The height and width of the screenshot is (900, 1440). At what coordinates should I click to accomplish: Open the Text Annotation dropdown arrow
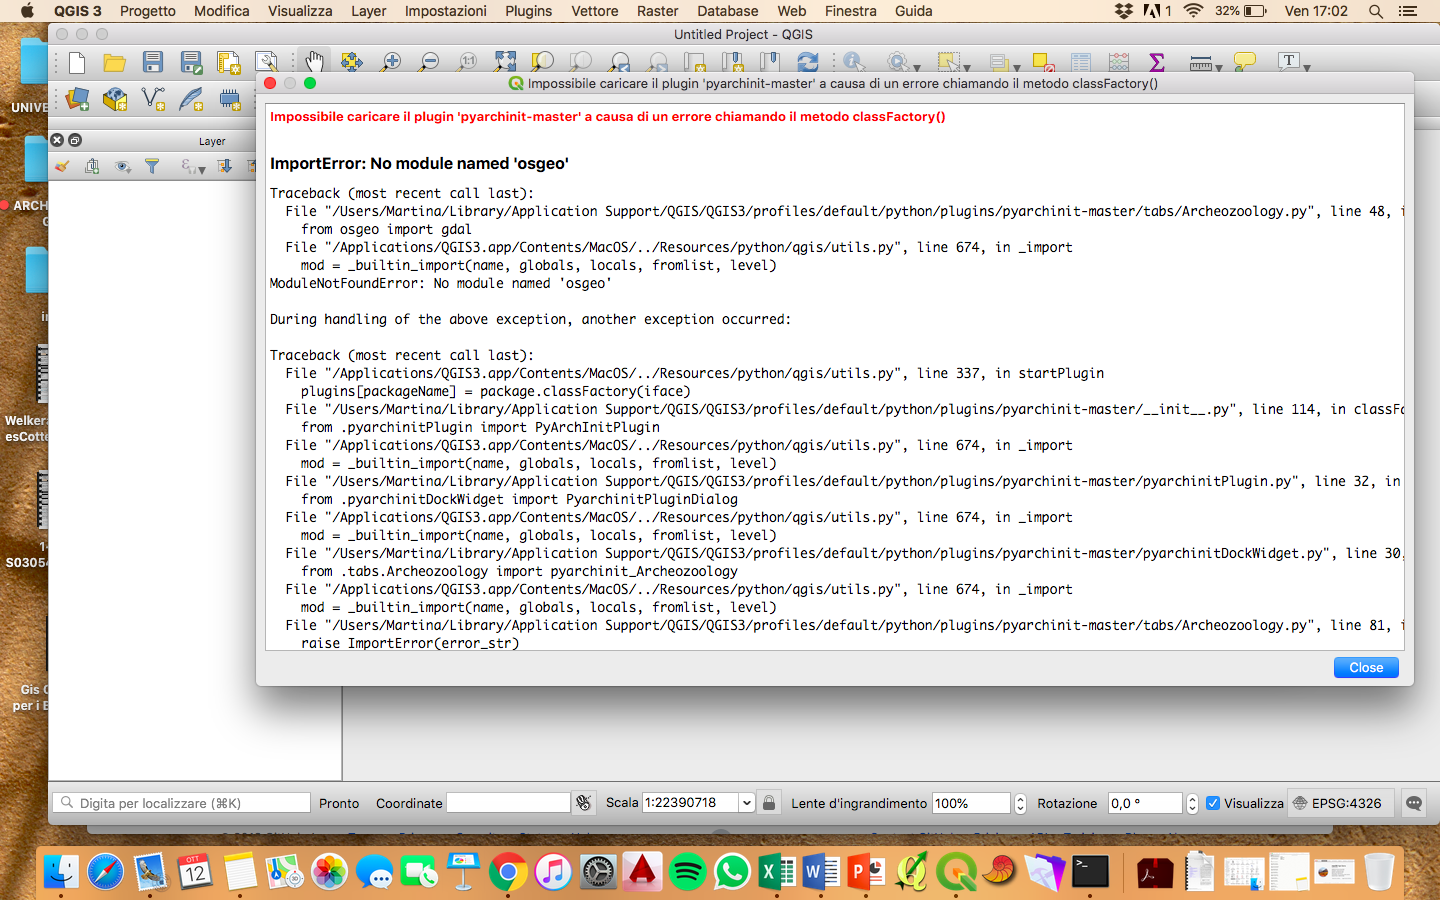tap(1305, 67)
